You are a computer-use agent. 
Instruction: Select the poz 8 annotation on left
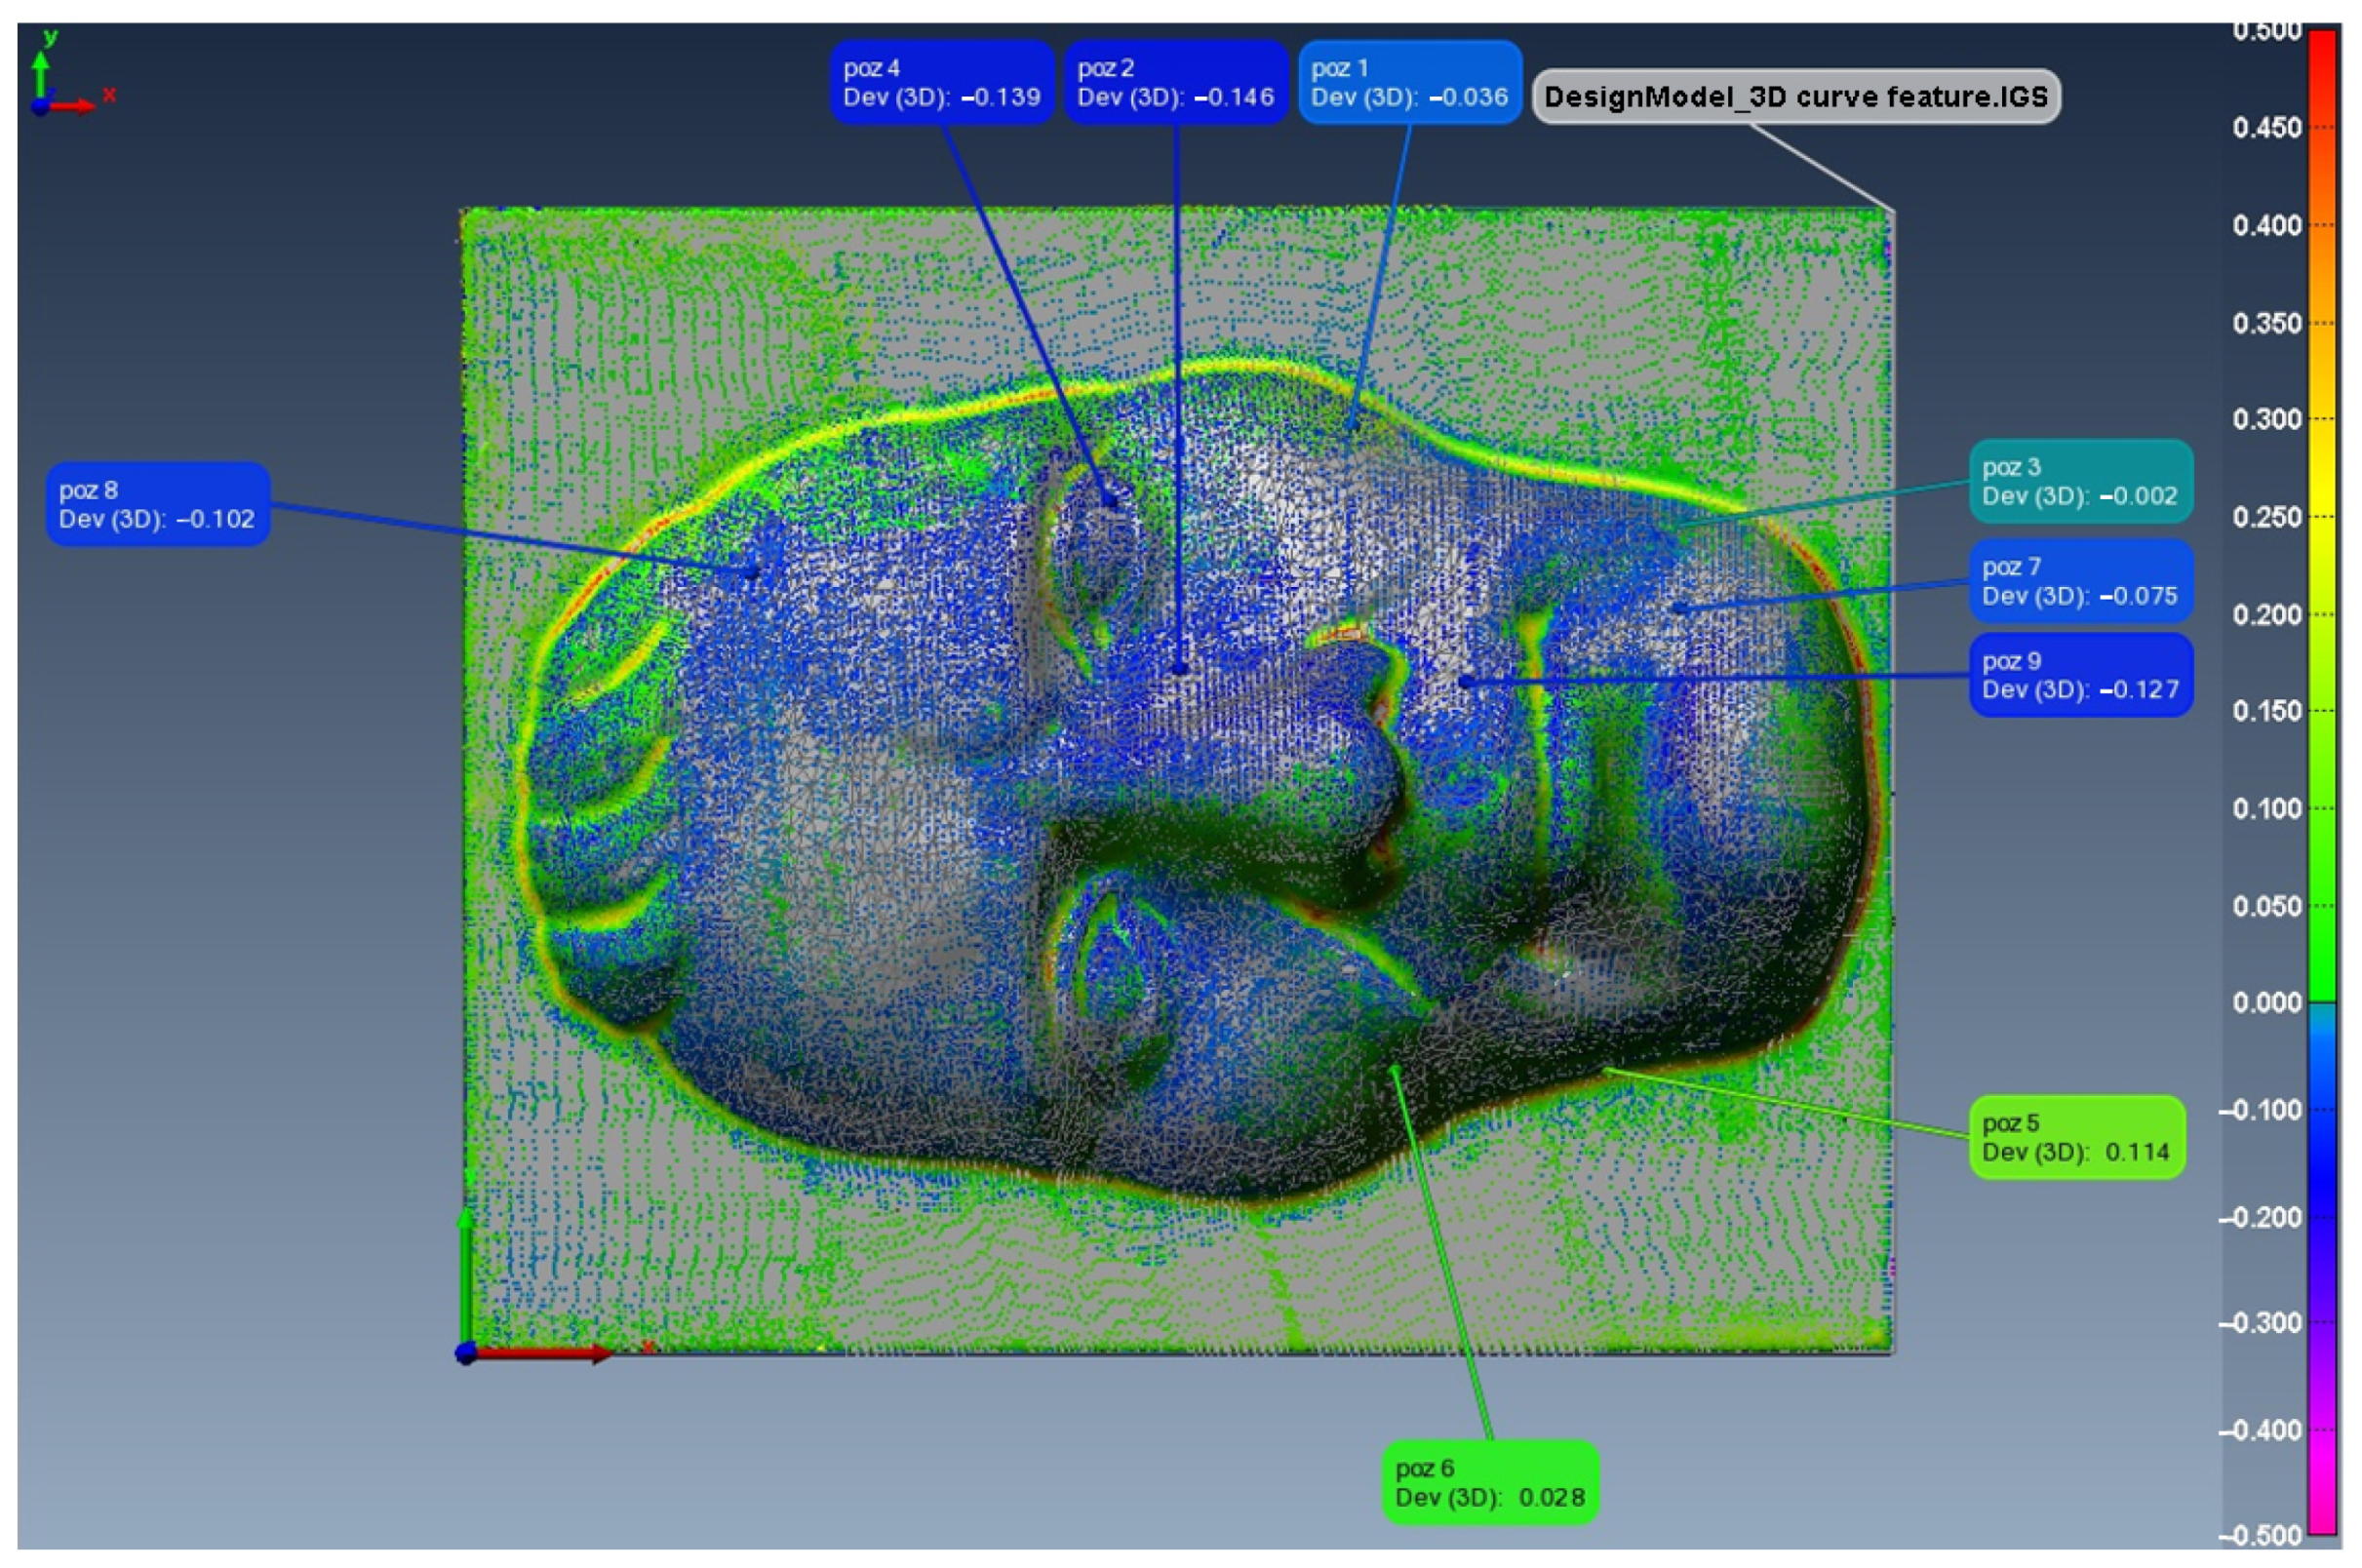click(158, 504)
